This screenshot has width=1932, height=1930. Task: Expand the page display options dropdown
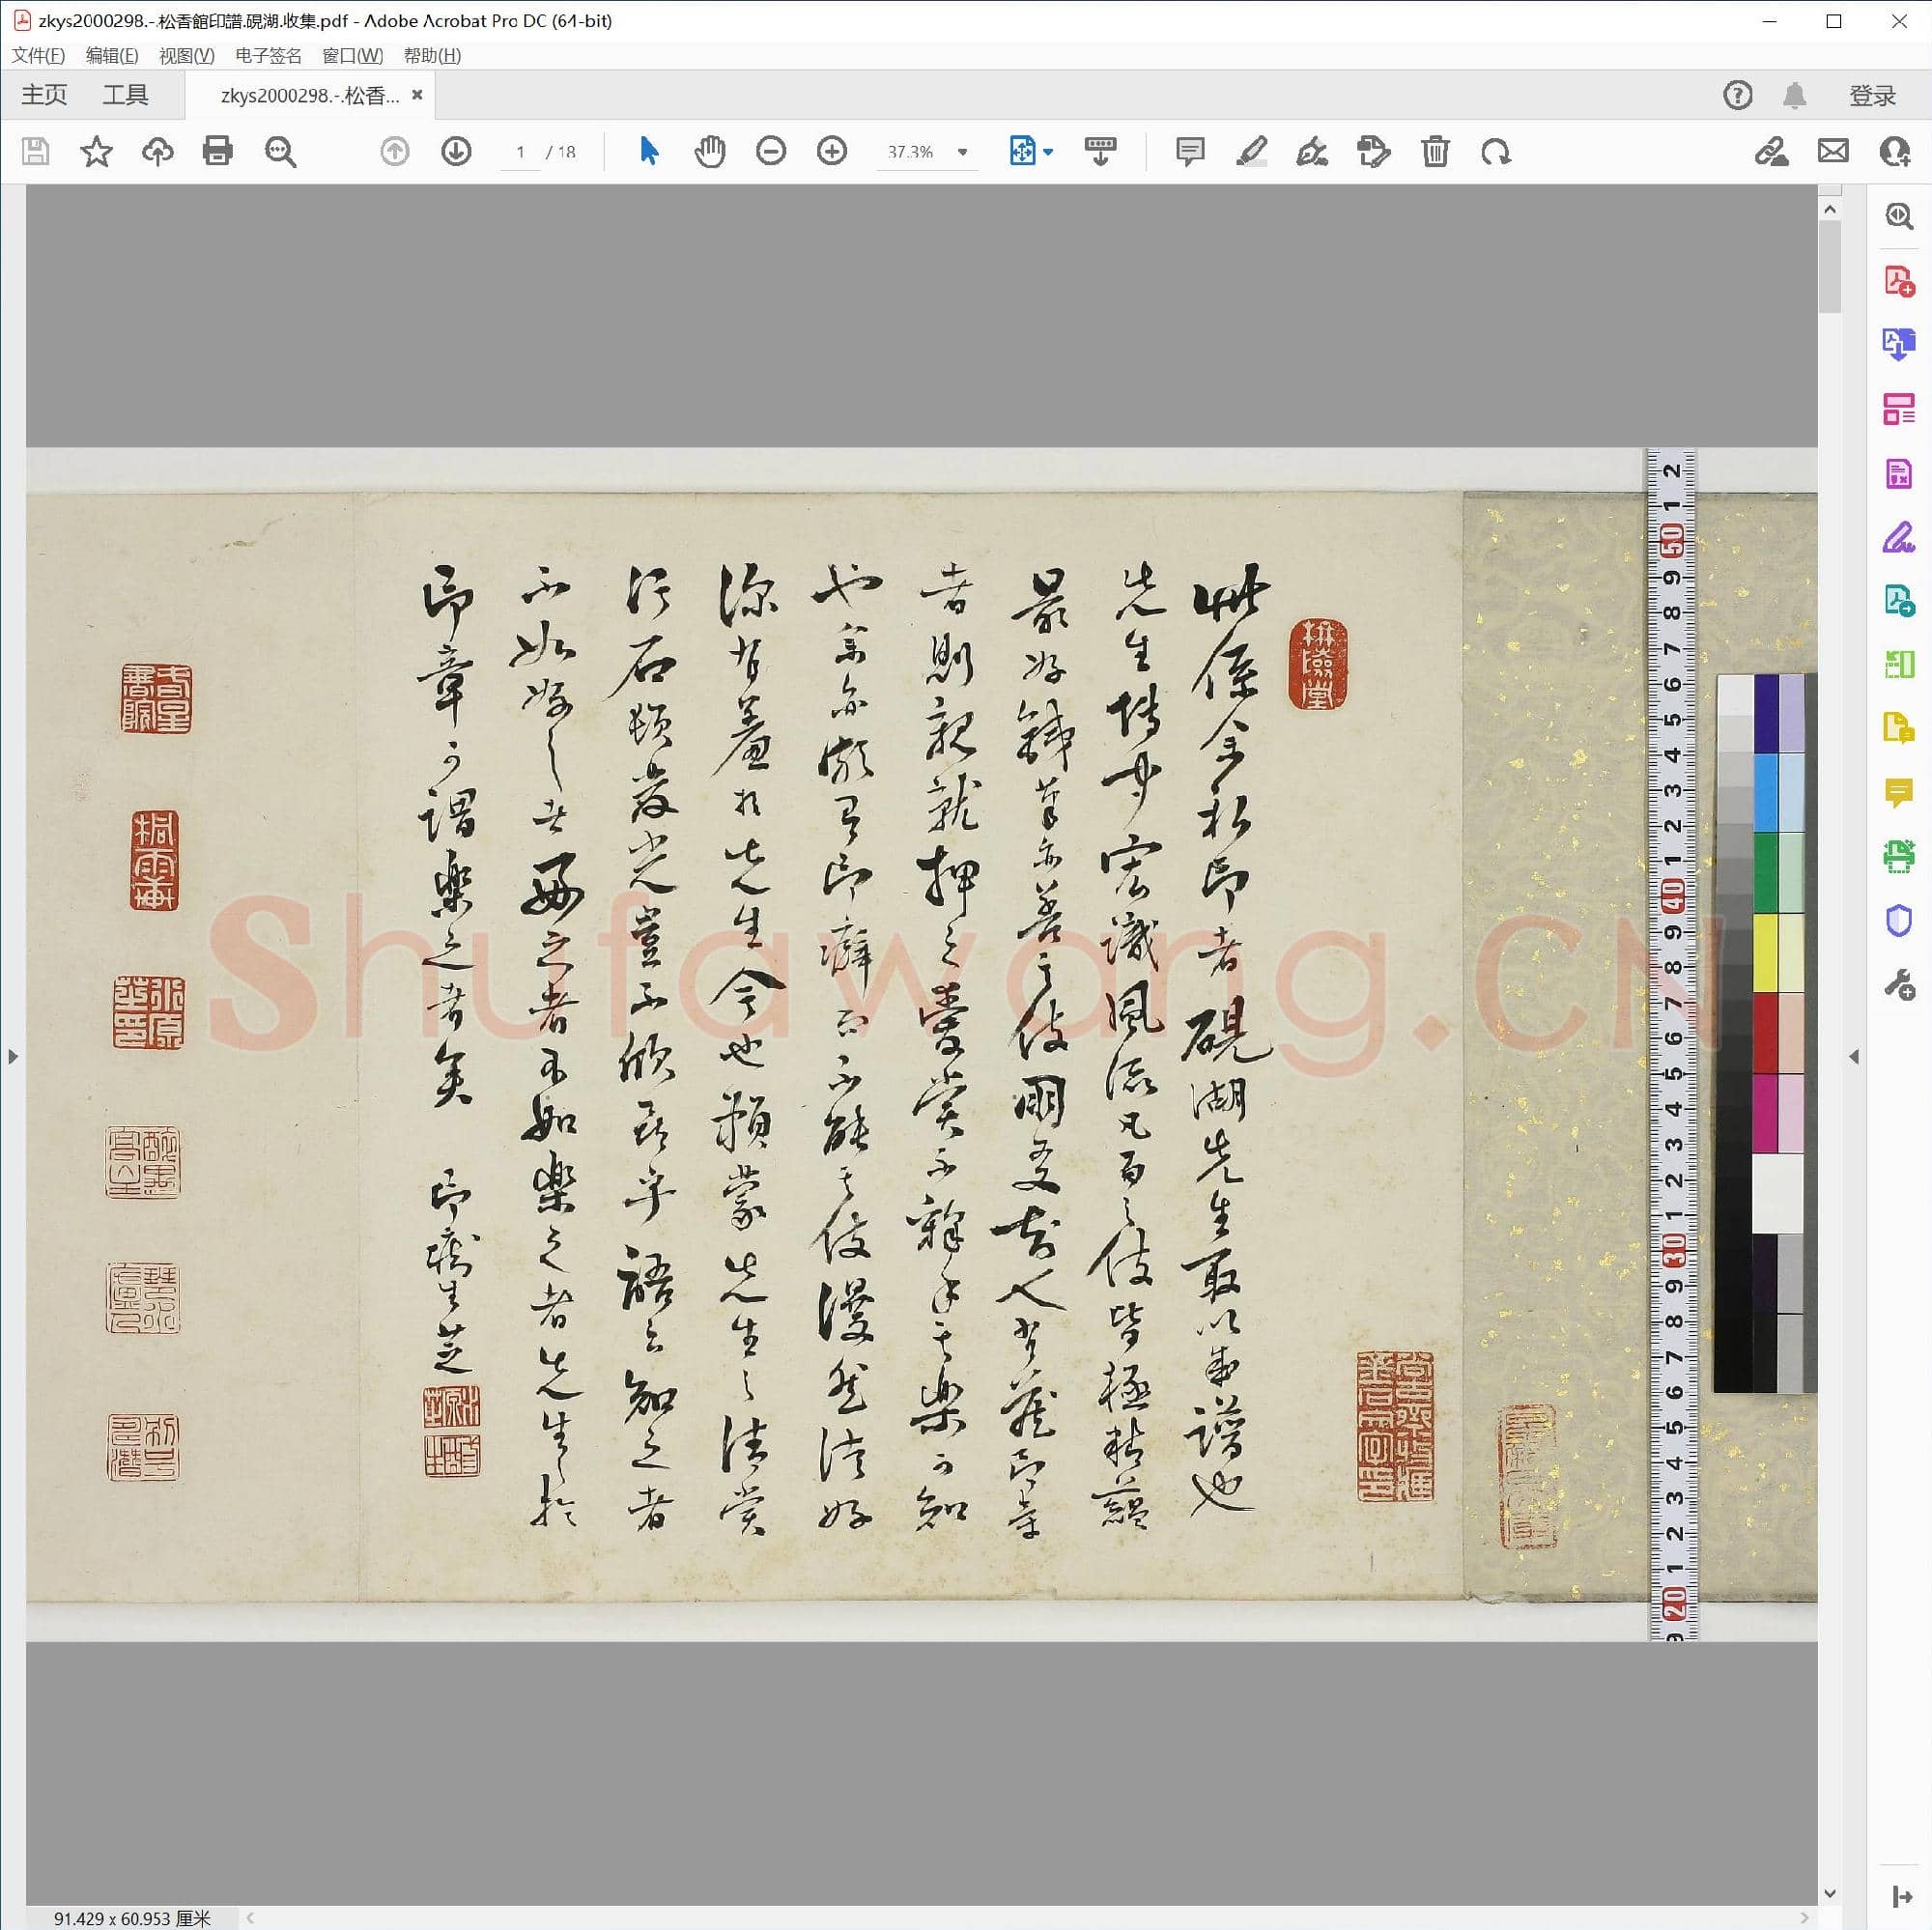pos(1046,152)
